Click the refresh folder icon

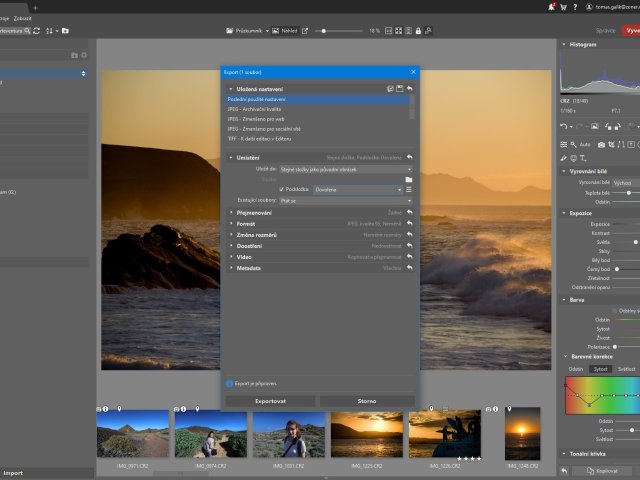coord(36,31)
